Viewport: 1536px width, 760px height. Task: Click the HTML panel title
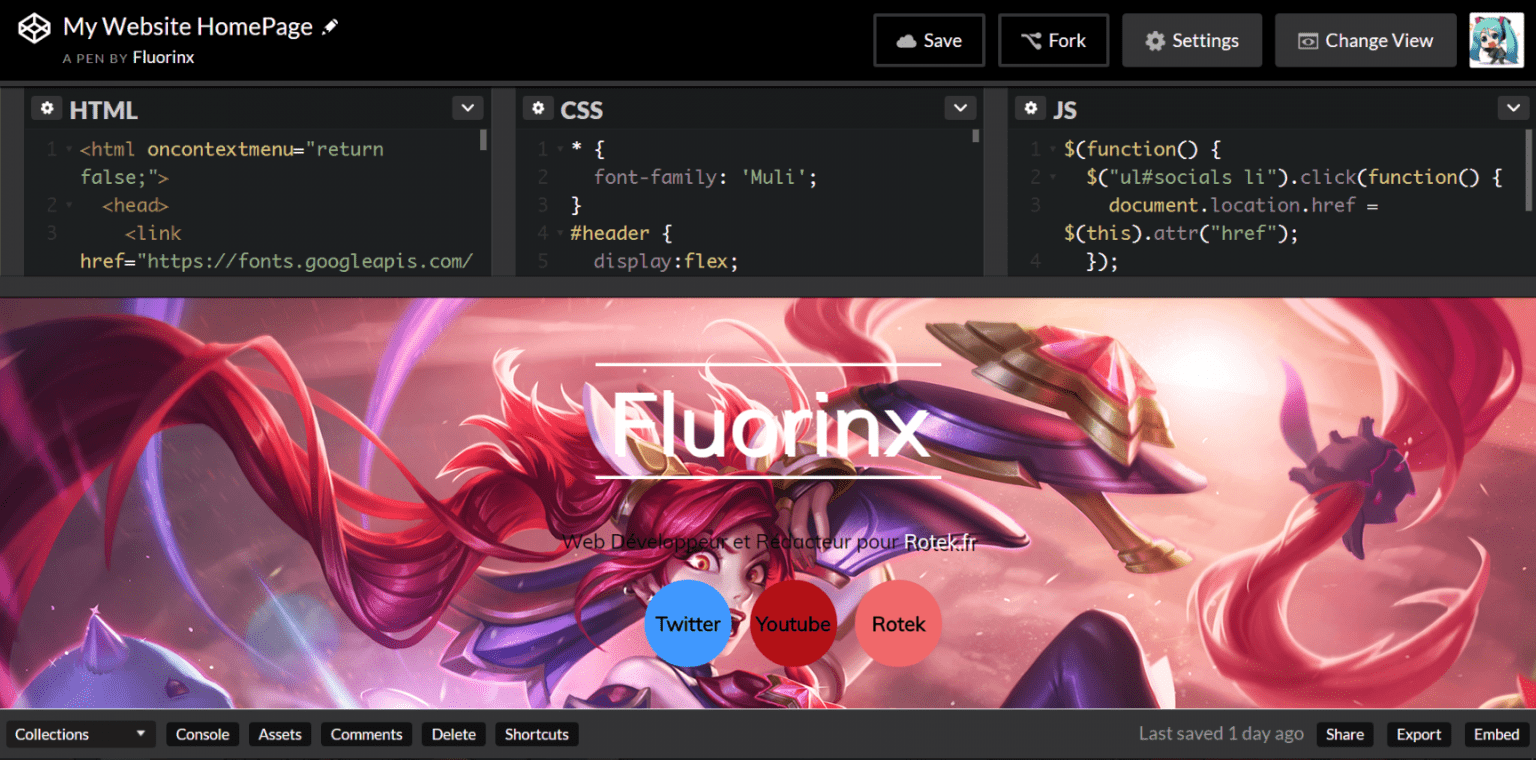pos(103,109)
